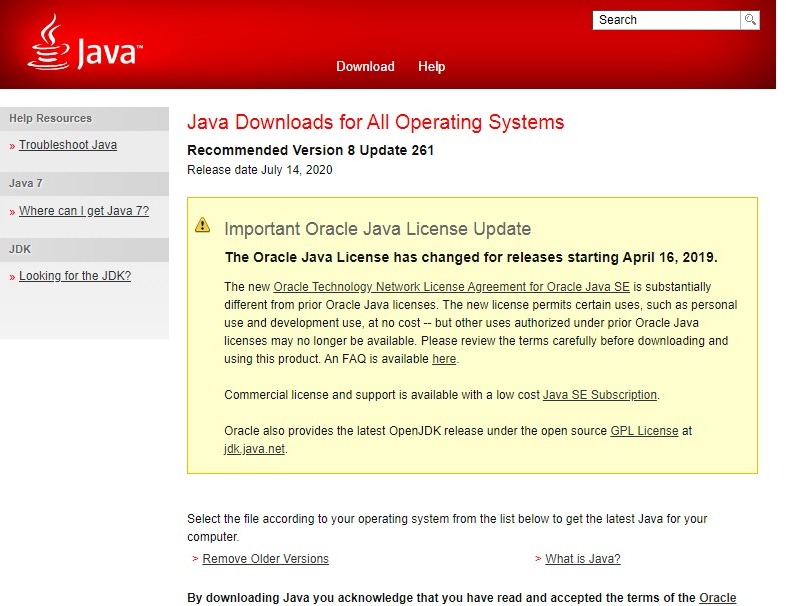This screenshot has height=606, width=792.
Task: Open the 'Looking for the JDK?' link
Action: 75,276
